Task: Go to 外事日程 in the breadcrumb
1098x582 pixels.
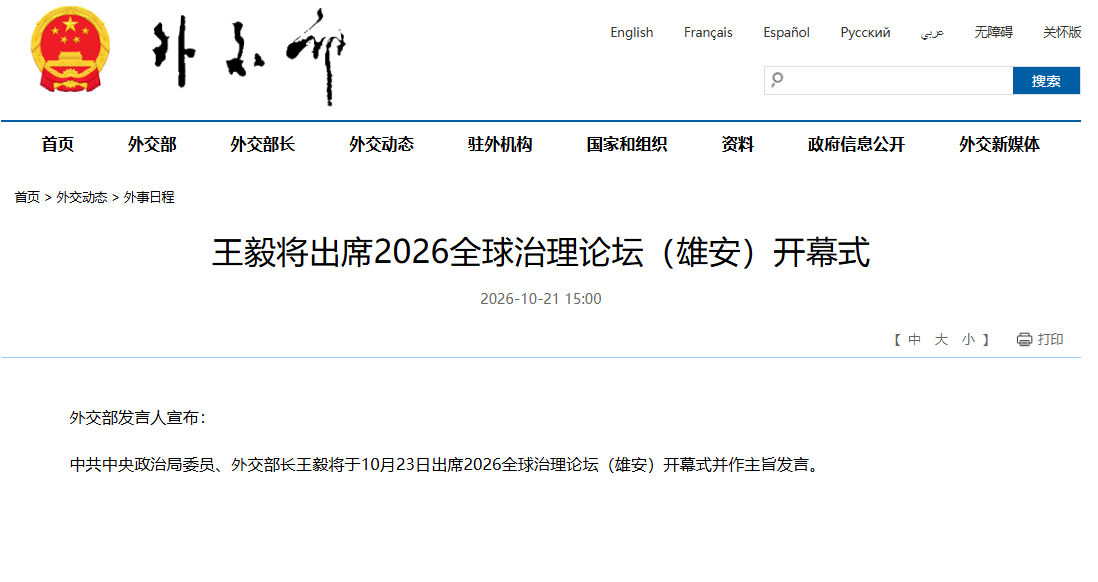Action: pos(149,198)
